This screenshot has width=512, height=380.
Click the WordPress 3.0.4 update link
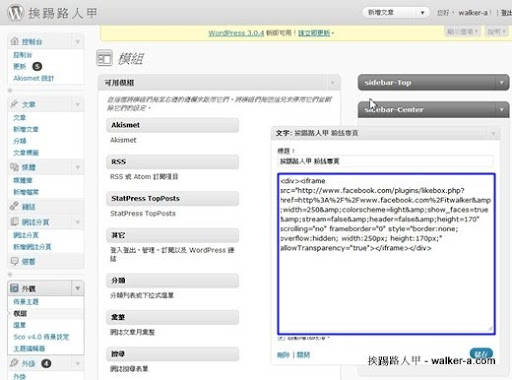[236, 33]
